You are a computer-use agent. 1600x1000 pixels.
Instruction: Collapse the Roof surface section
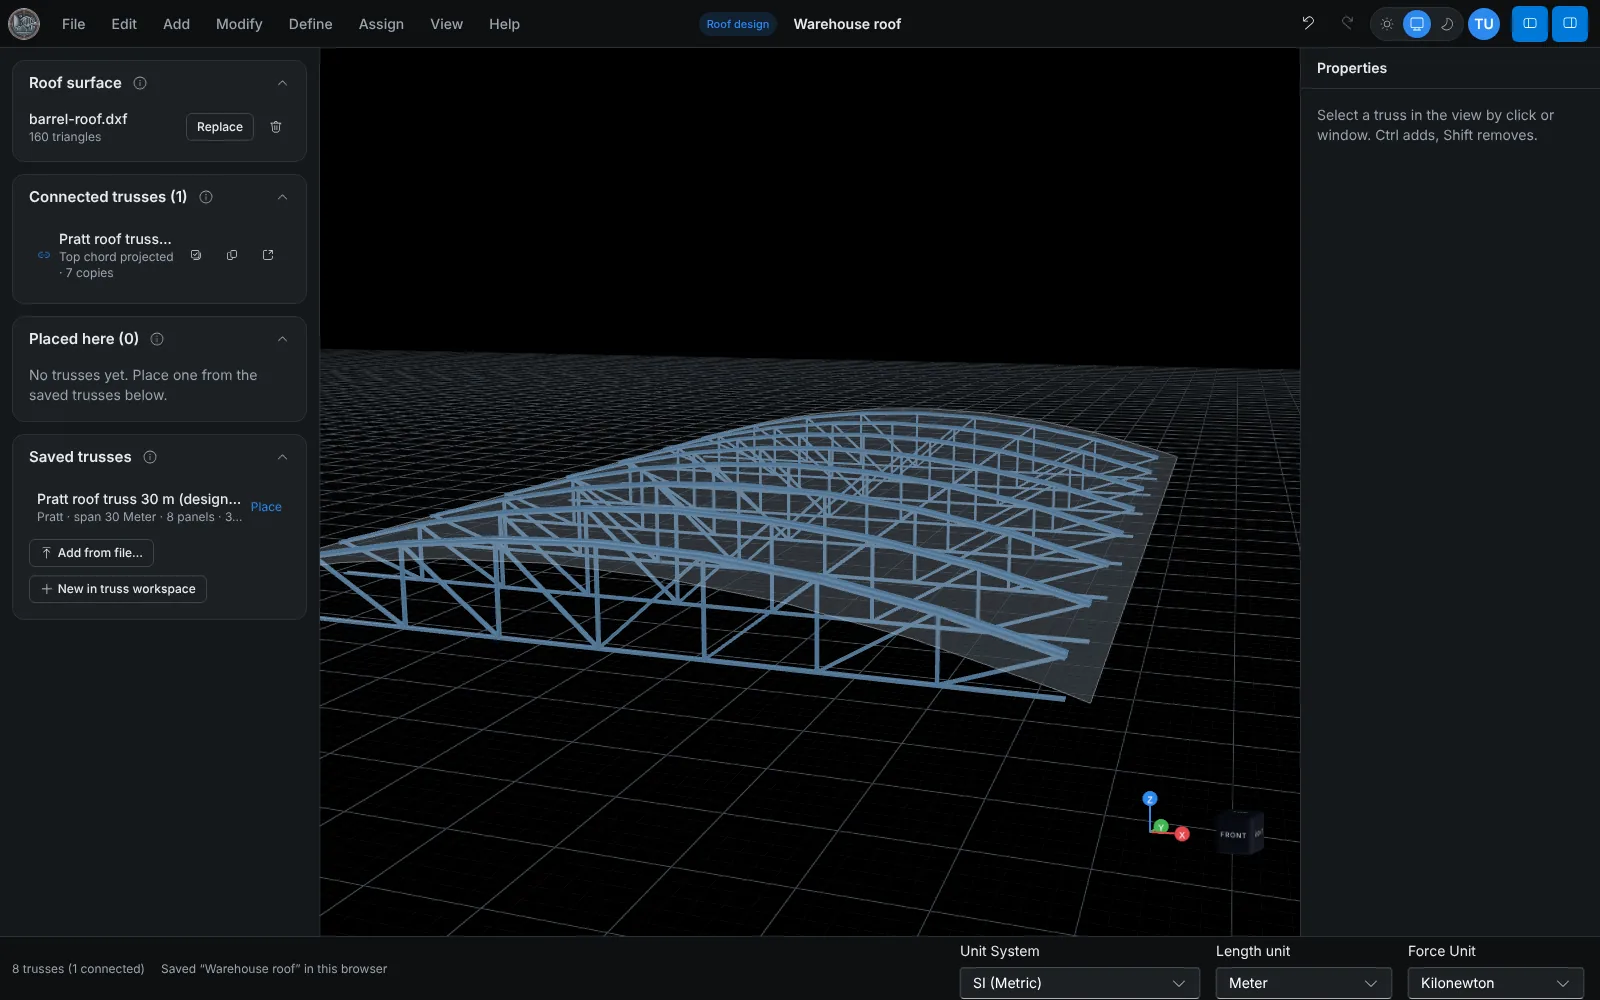tap(282, 83)
